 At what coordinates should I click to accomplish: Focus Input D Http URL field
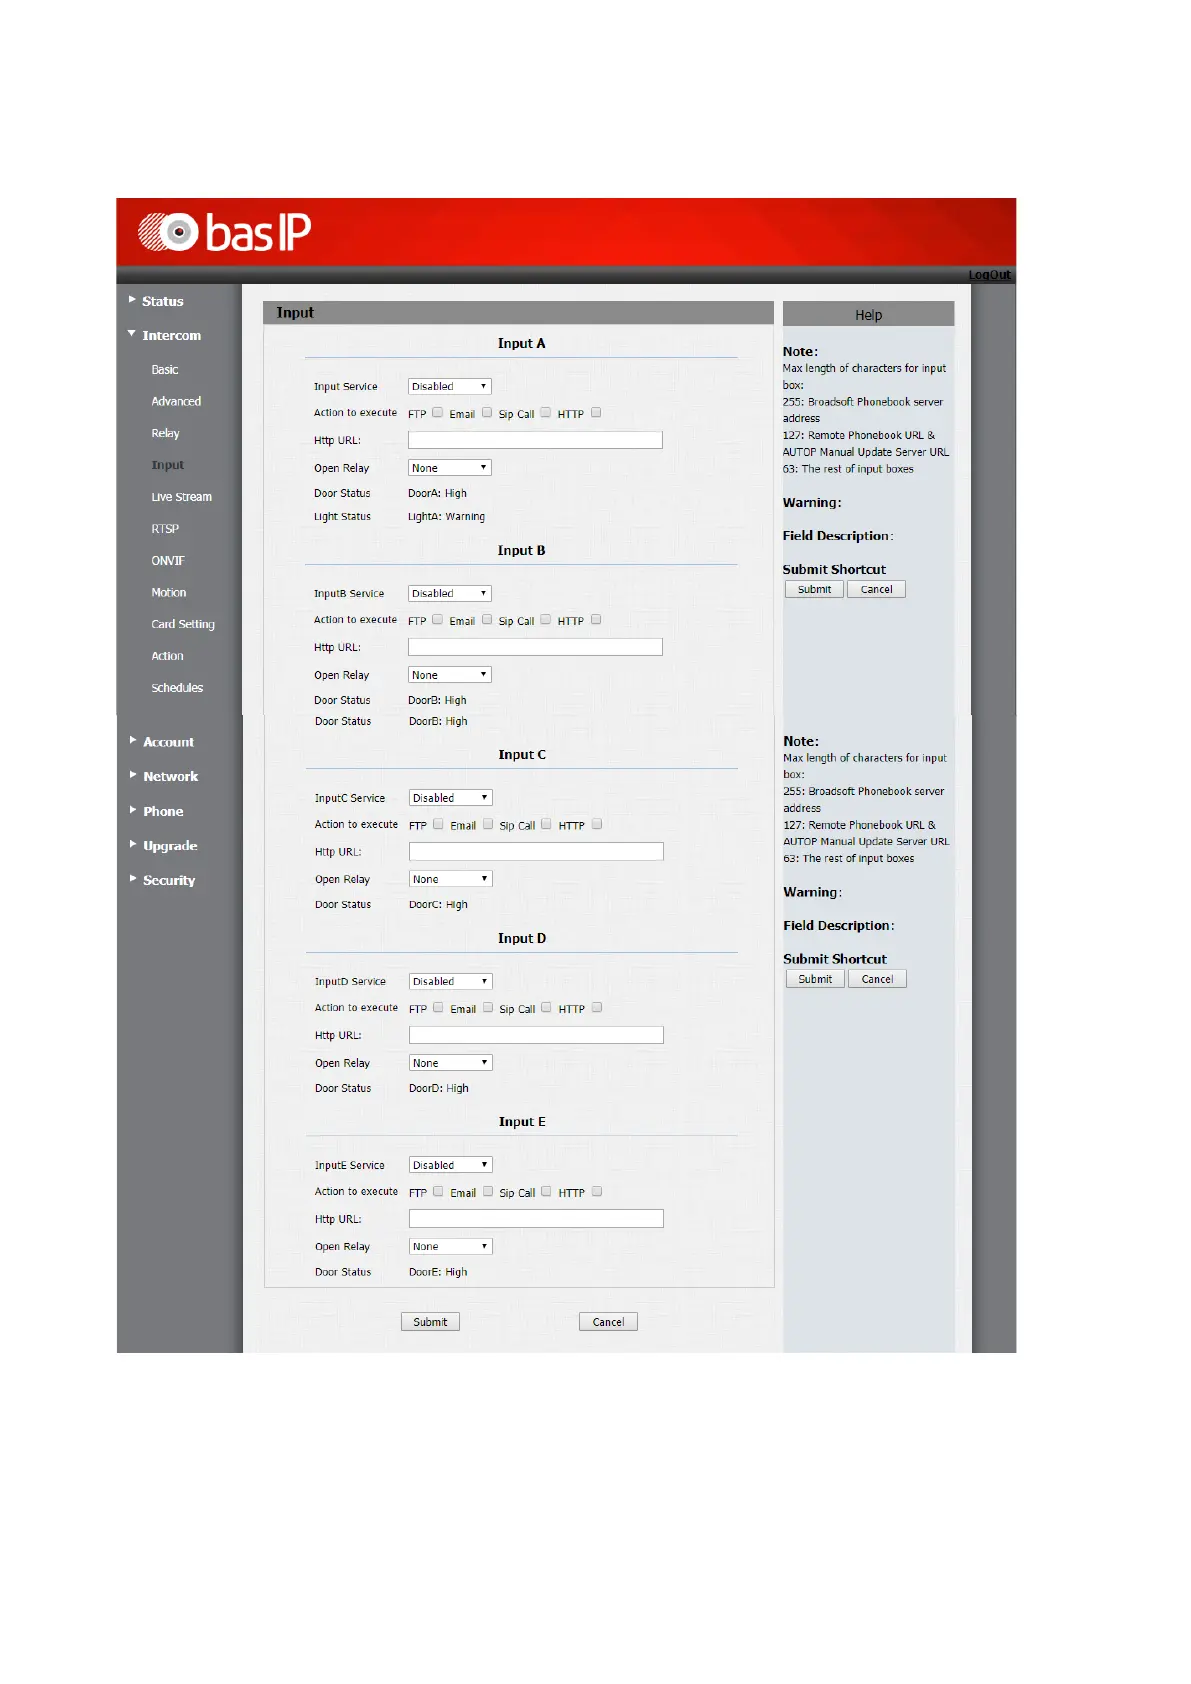pos(536,1035)
